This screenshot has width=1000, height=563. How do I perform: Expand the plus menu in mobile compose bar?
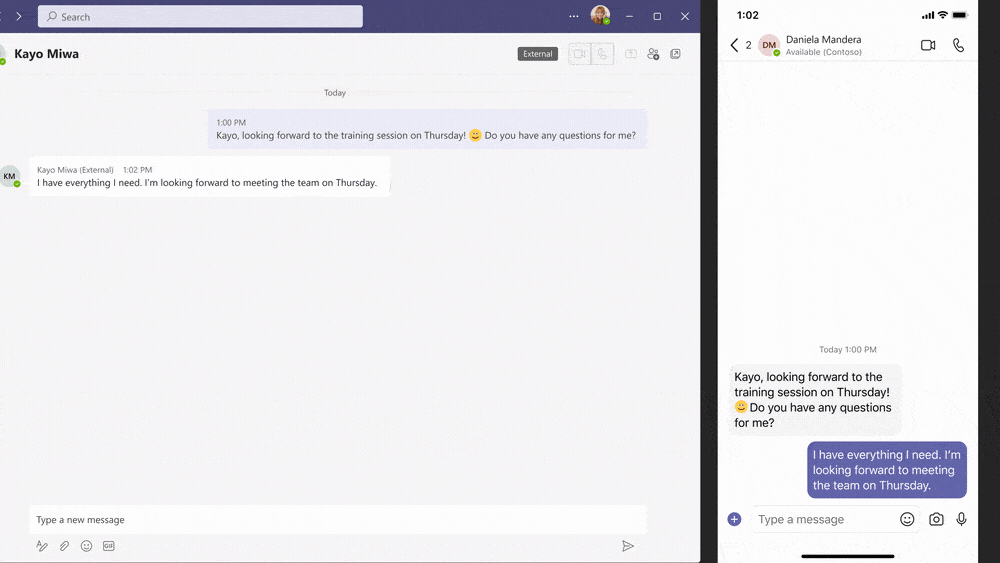[734, 519]
